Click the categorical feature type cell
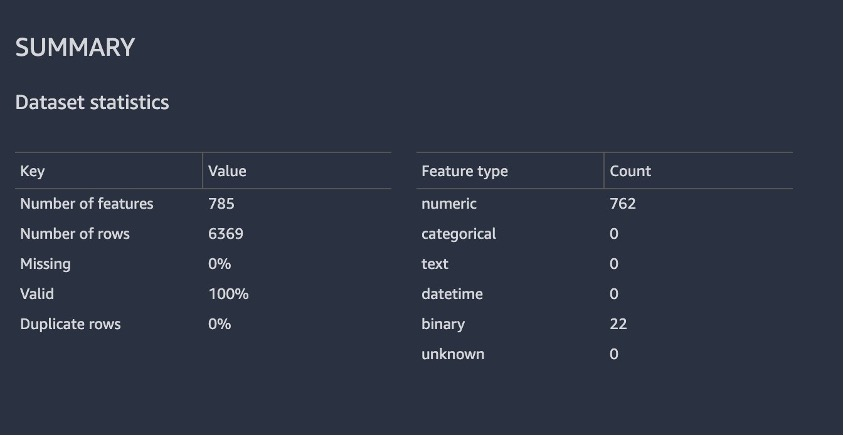 point(459,234)
